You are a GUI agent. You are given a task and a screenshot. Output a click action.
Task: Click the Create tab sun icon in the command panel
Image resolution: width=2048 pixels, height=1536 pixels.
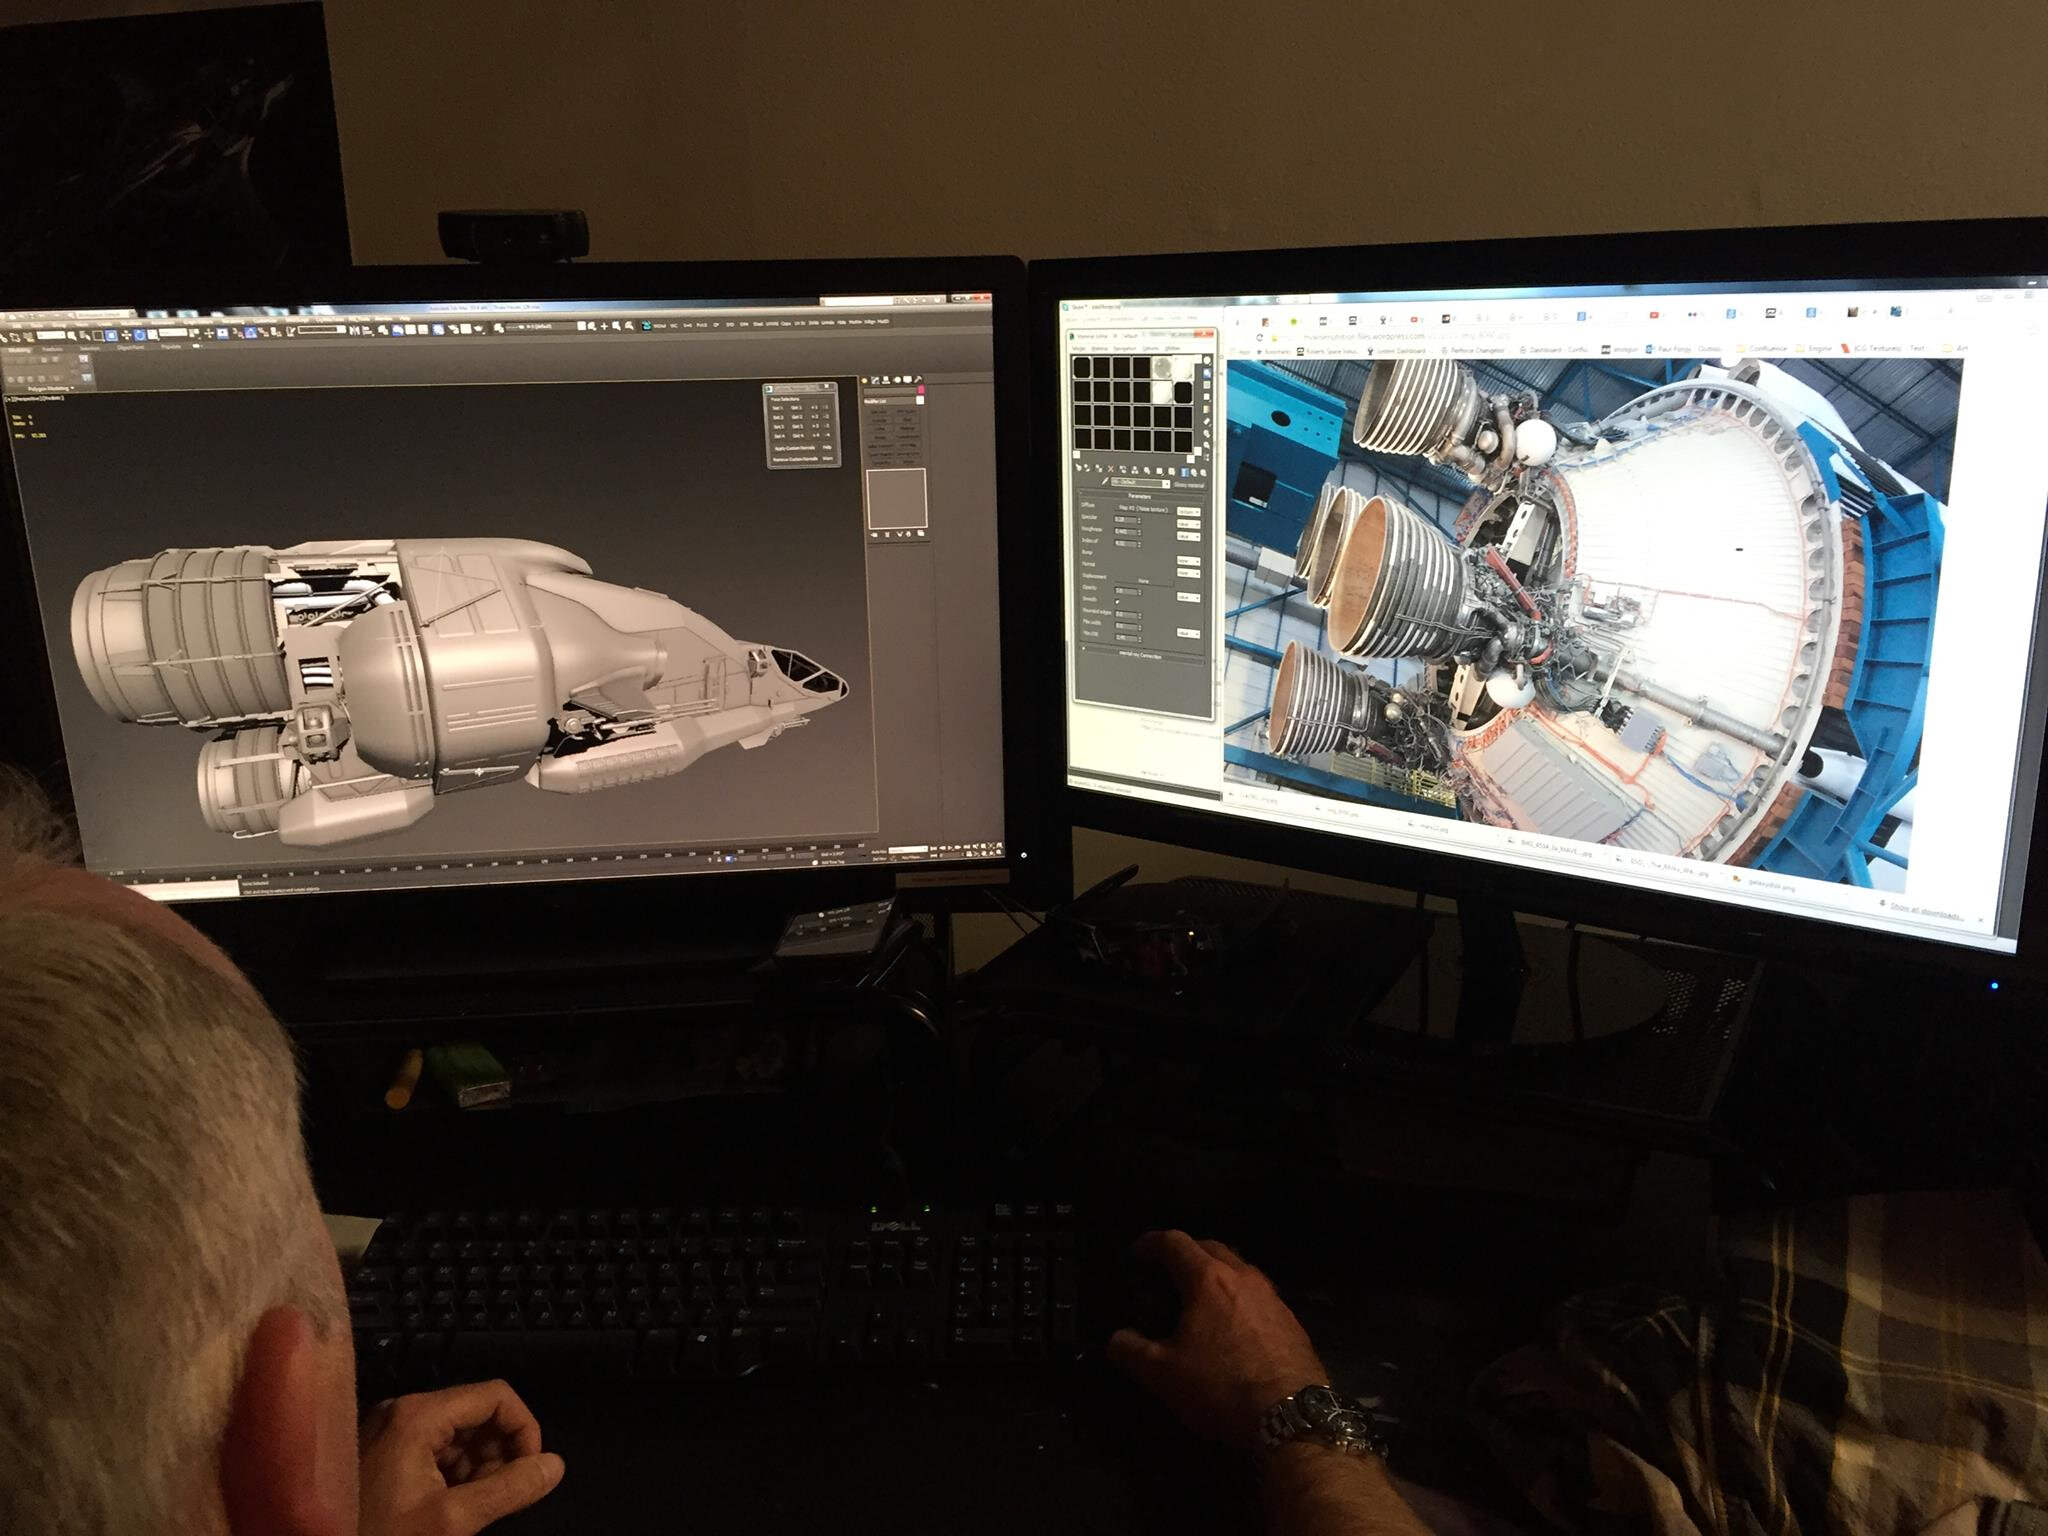click(864, 381)
